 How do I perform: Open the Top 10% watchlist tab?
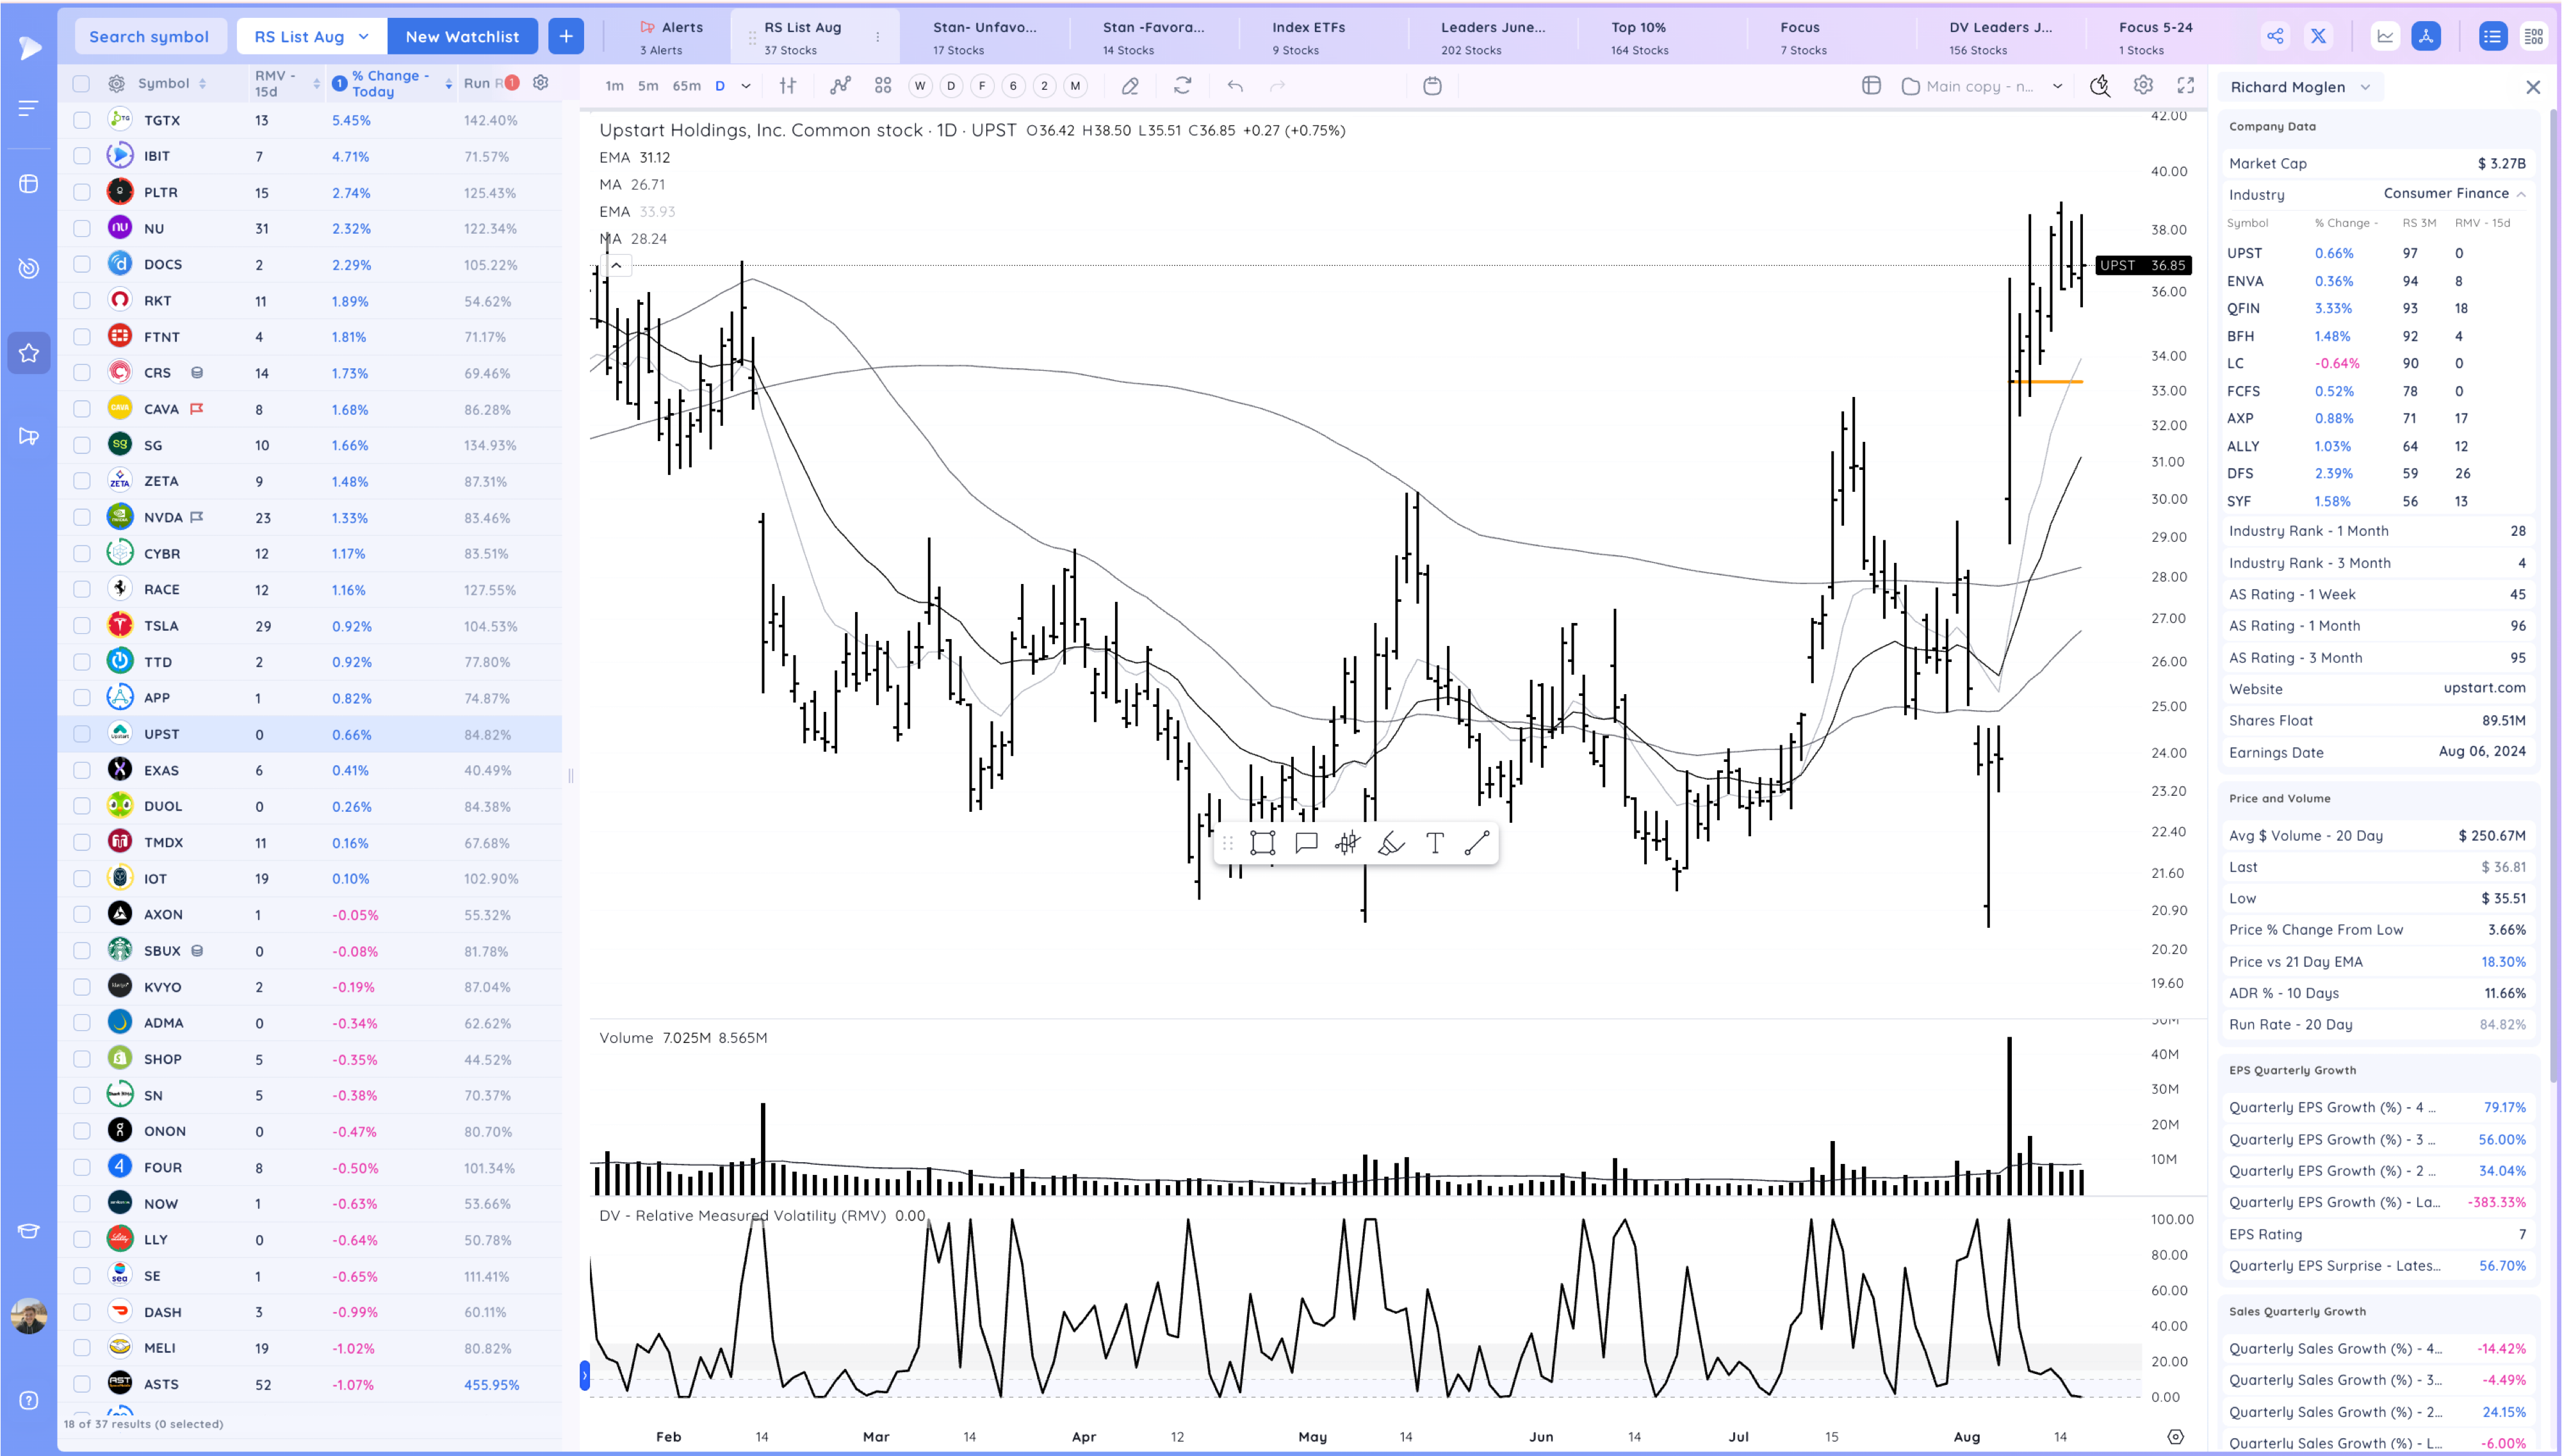point(1638,37)
